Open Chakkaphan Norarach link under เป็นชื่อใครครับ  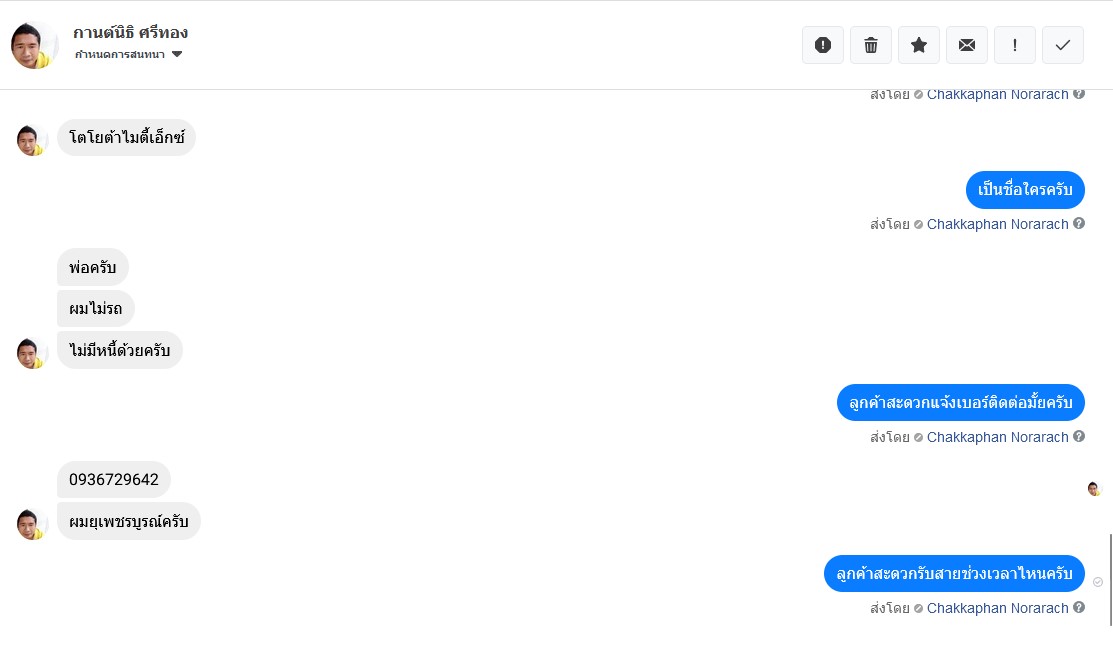[997, 224]
